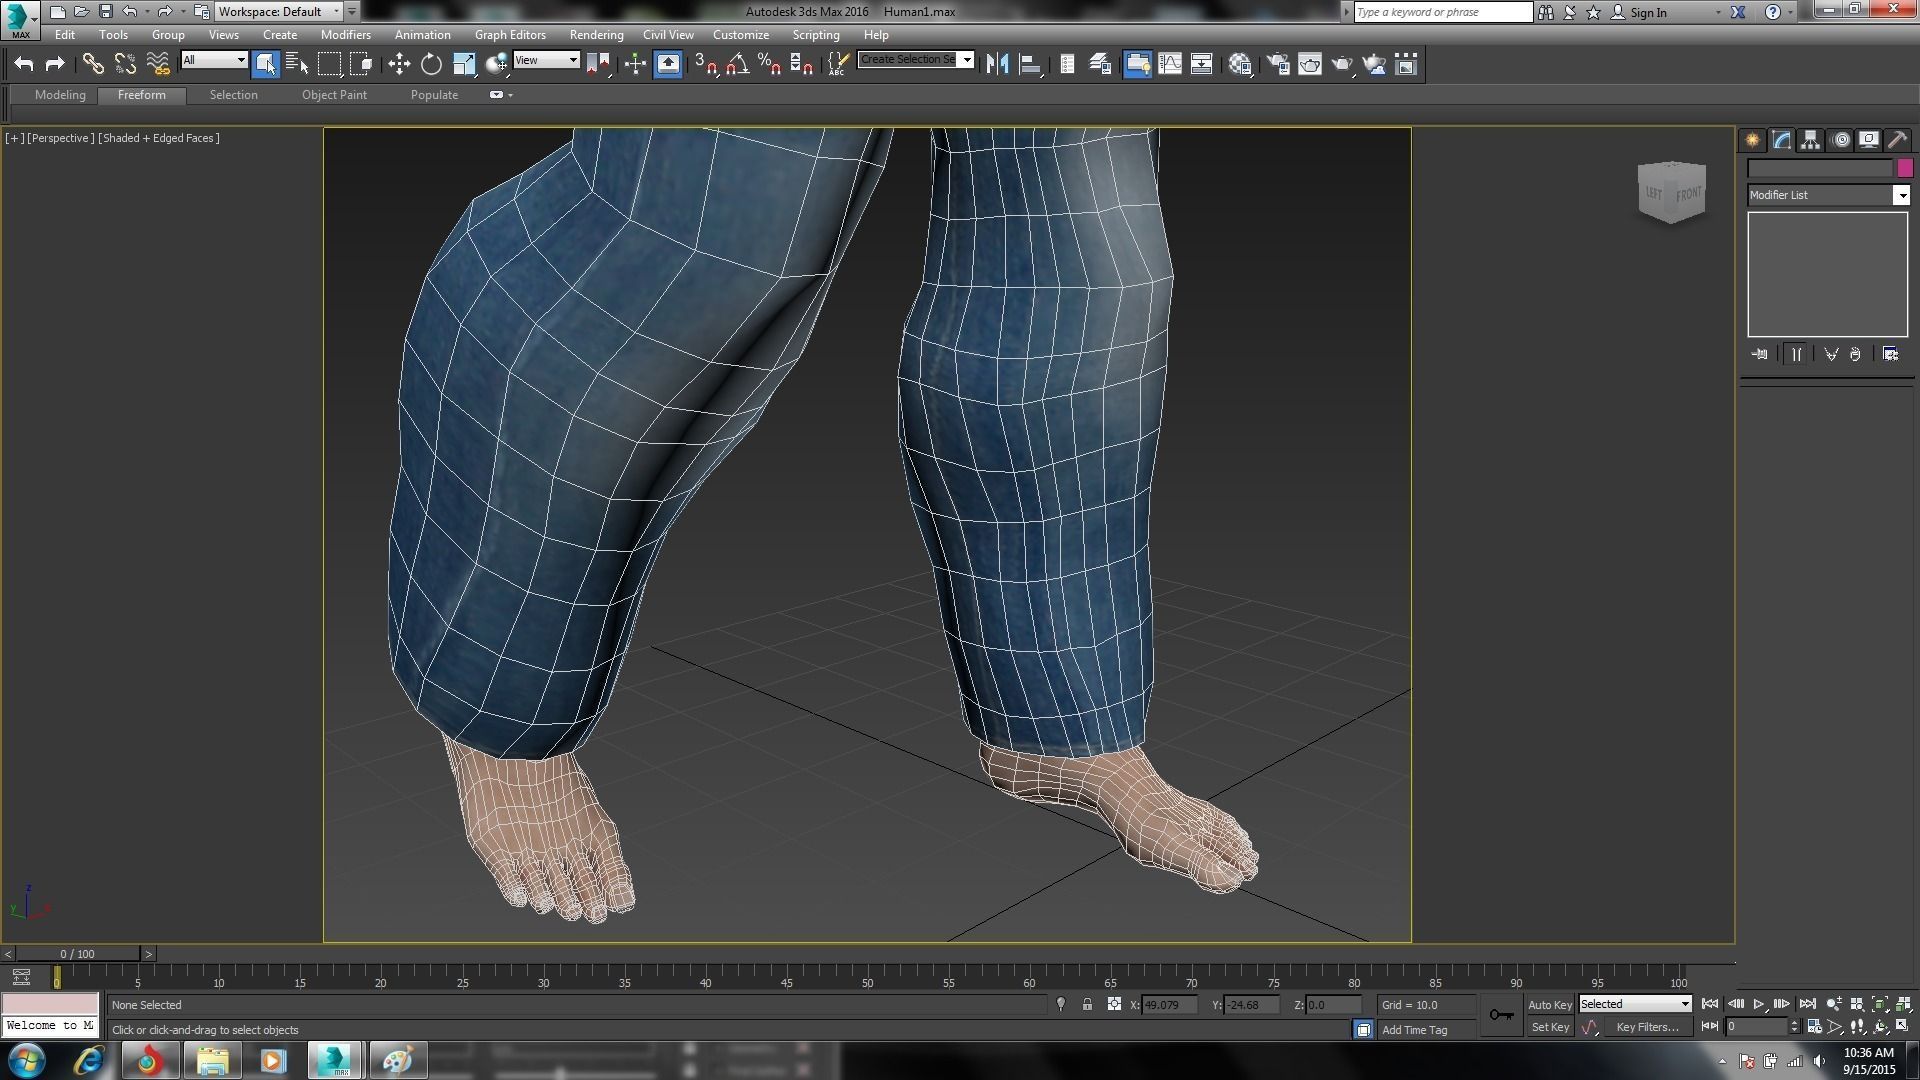The image size is (1920, 1080).
Task: Click Edit Named Selection Sets icon
Action: click(x=838, y=64)
